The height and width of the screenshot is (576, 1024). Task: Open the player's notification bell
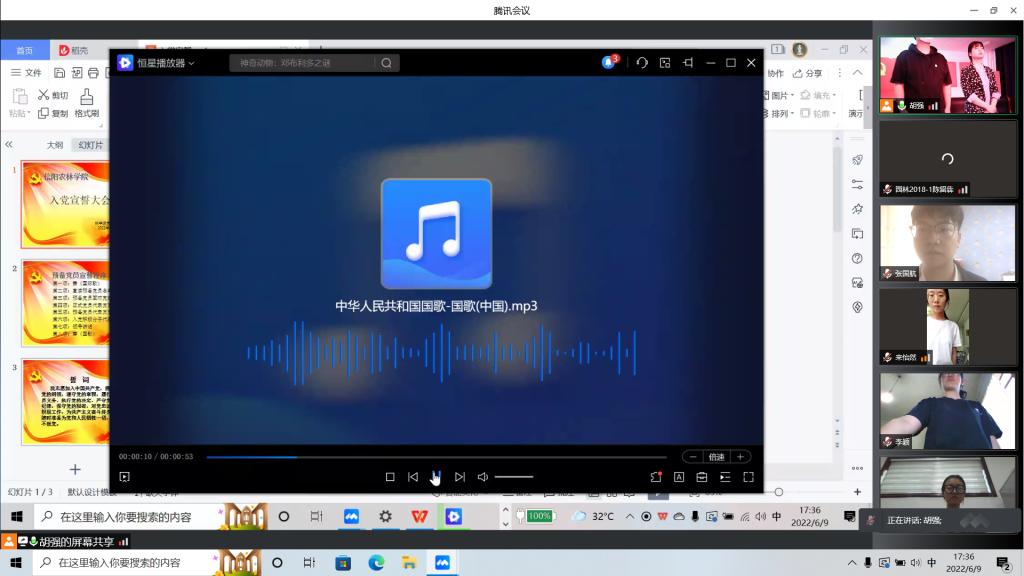608,63
